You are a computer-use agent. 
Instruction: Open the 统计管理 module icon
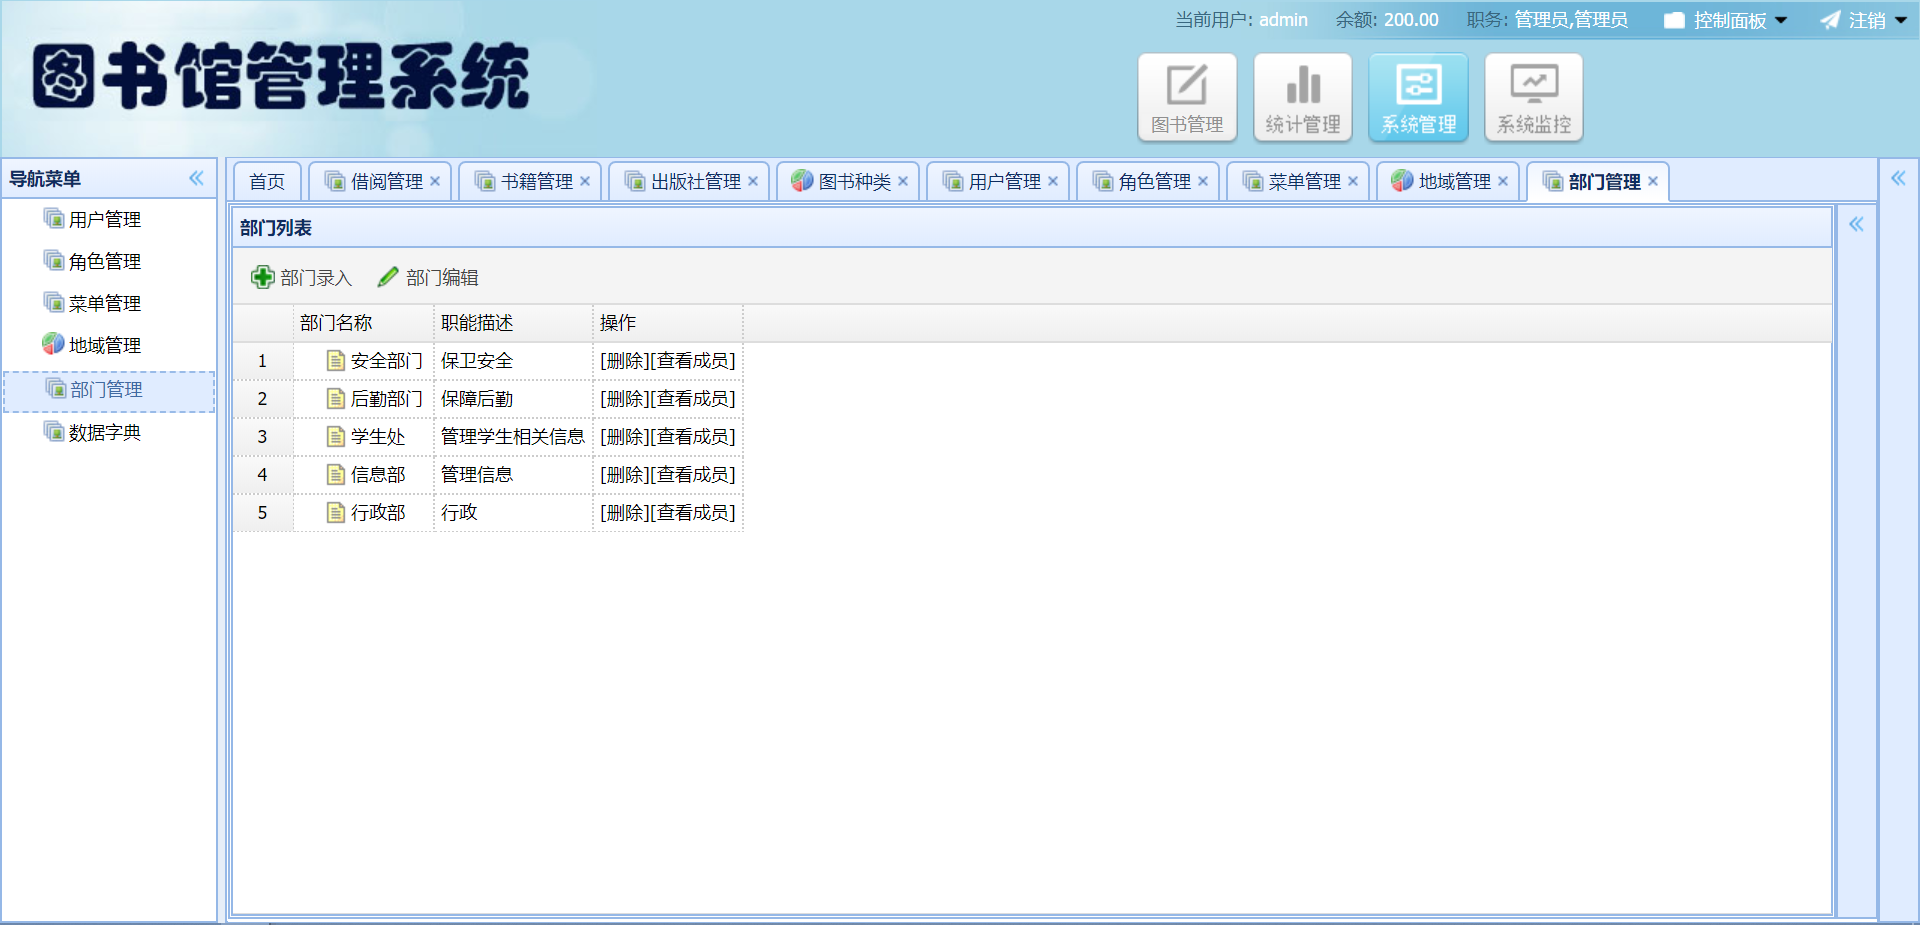coord(1302,96)
